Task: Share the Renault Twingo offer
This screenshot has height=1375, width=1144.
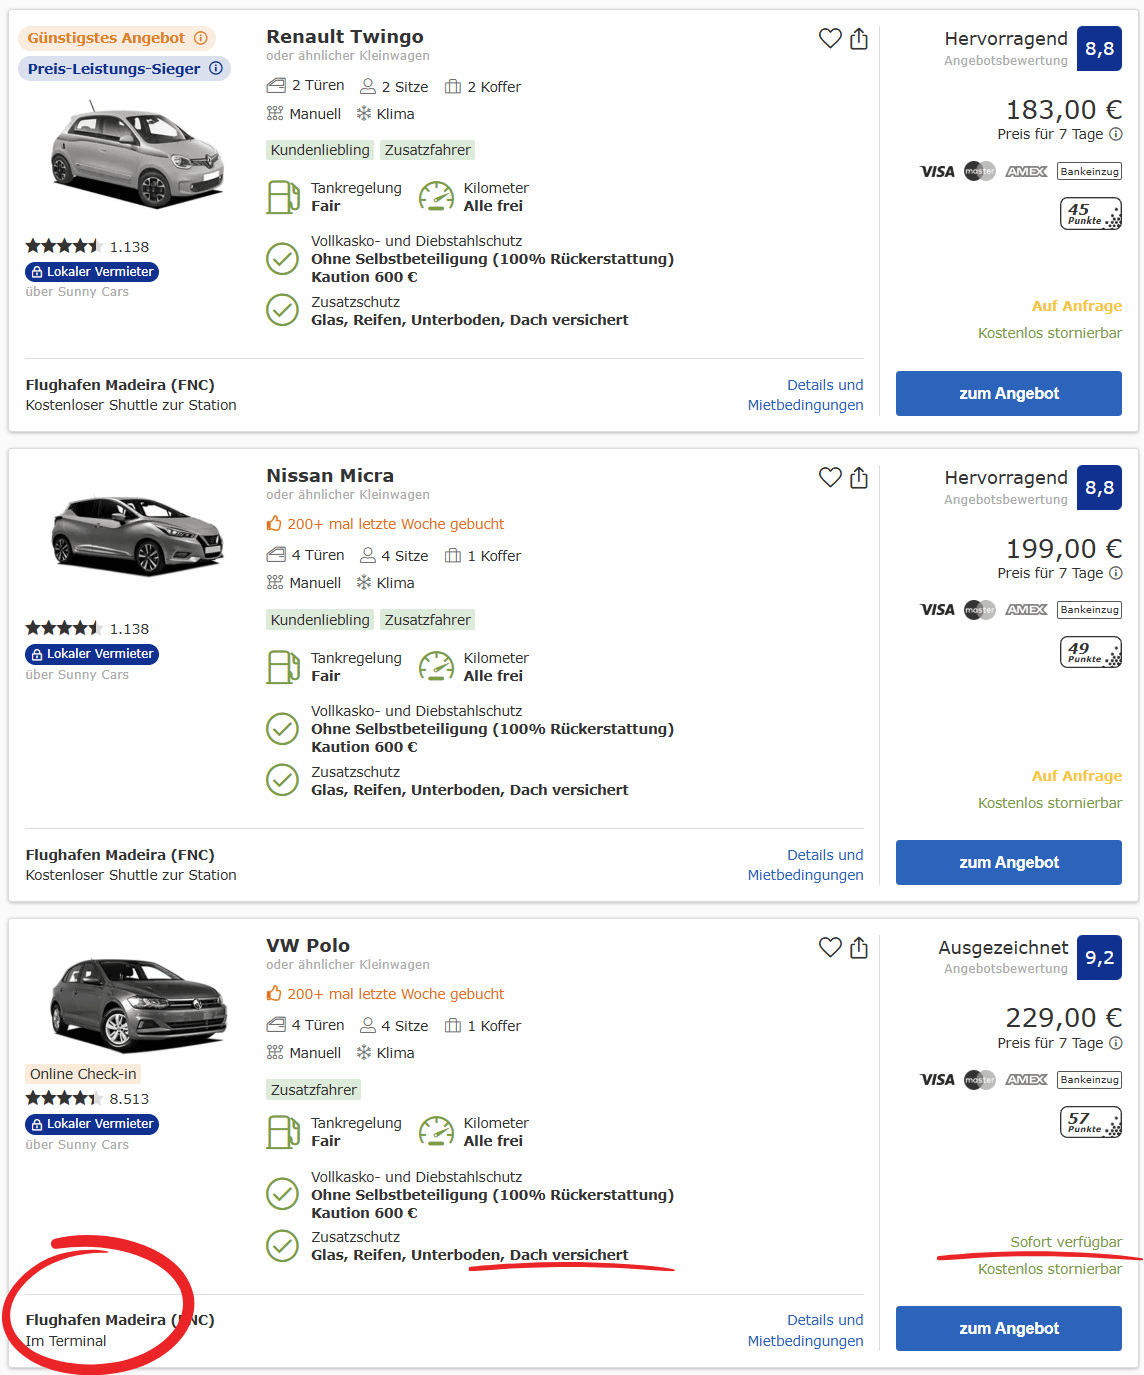Action: (x=859, y=39)
